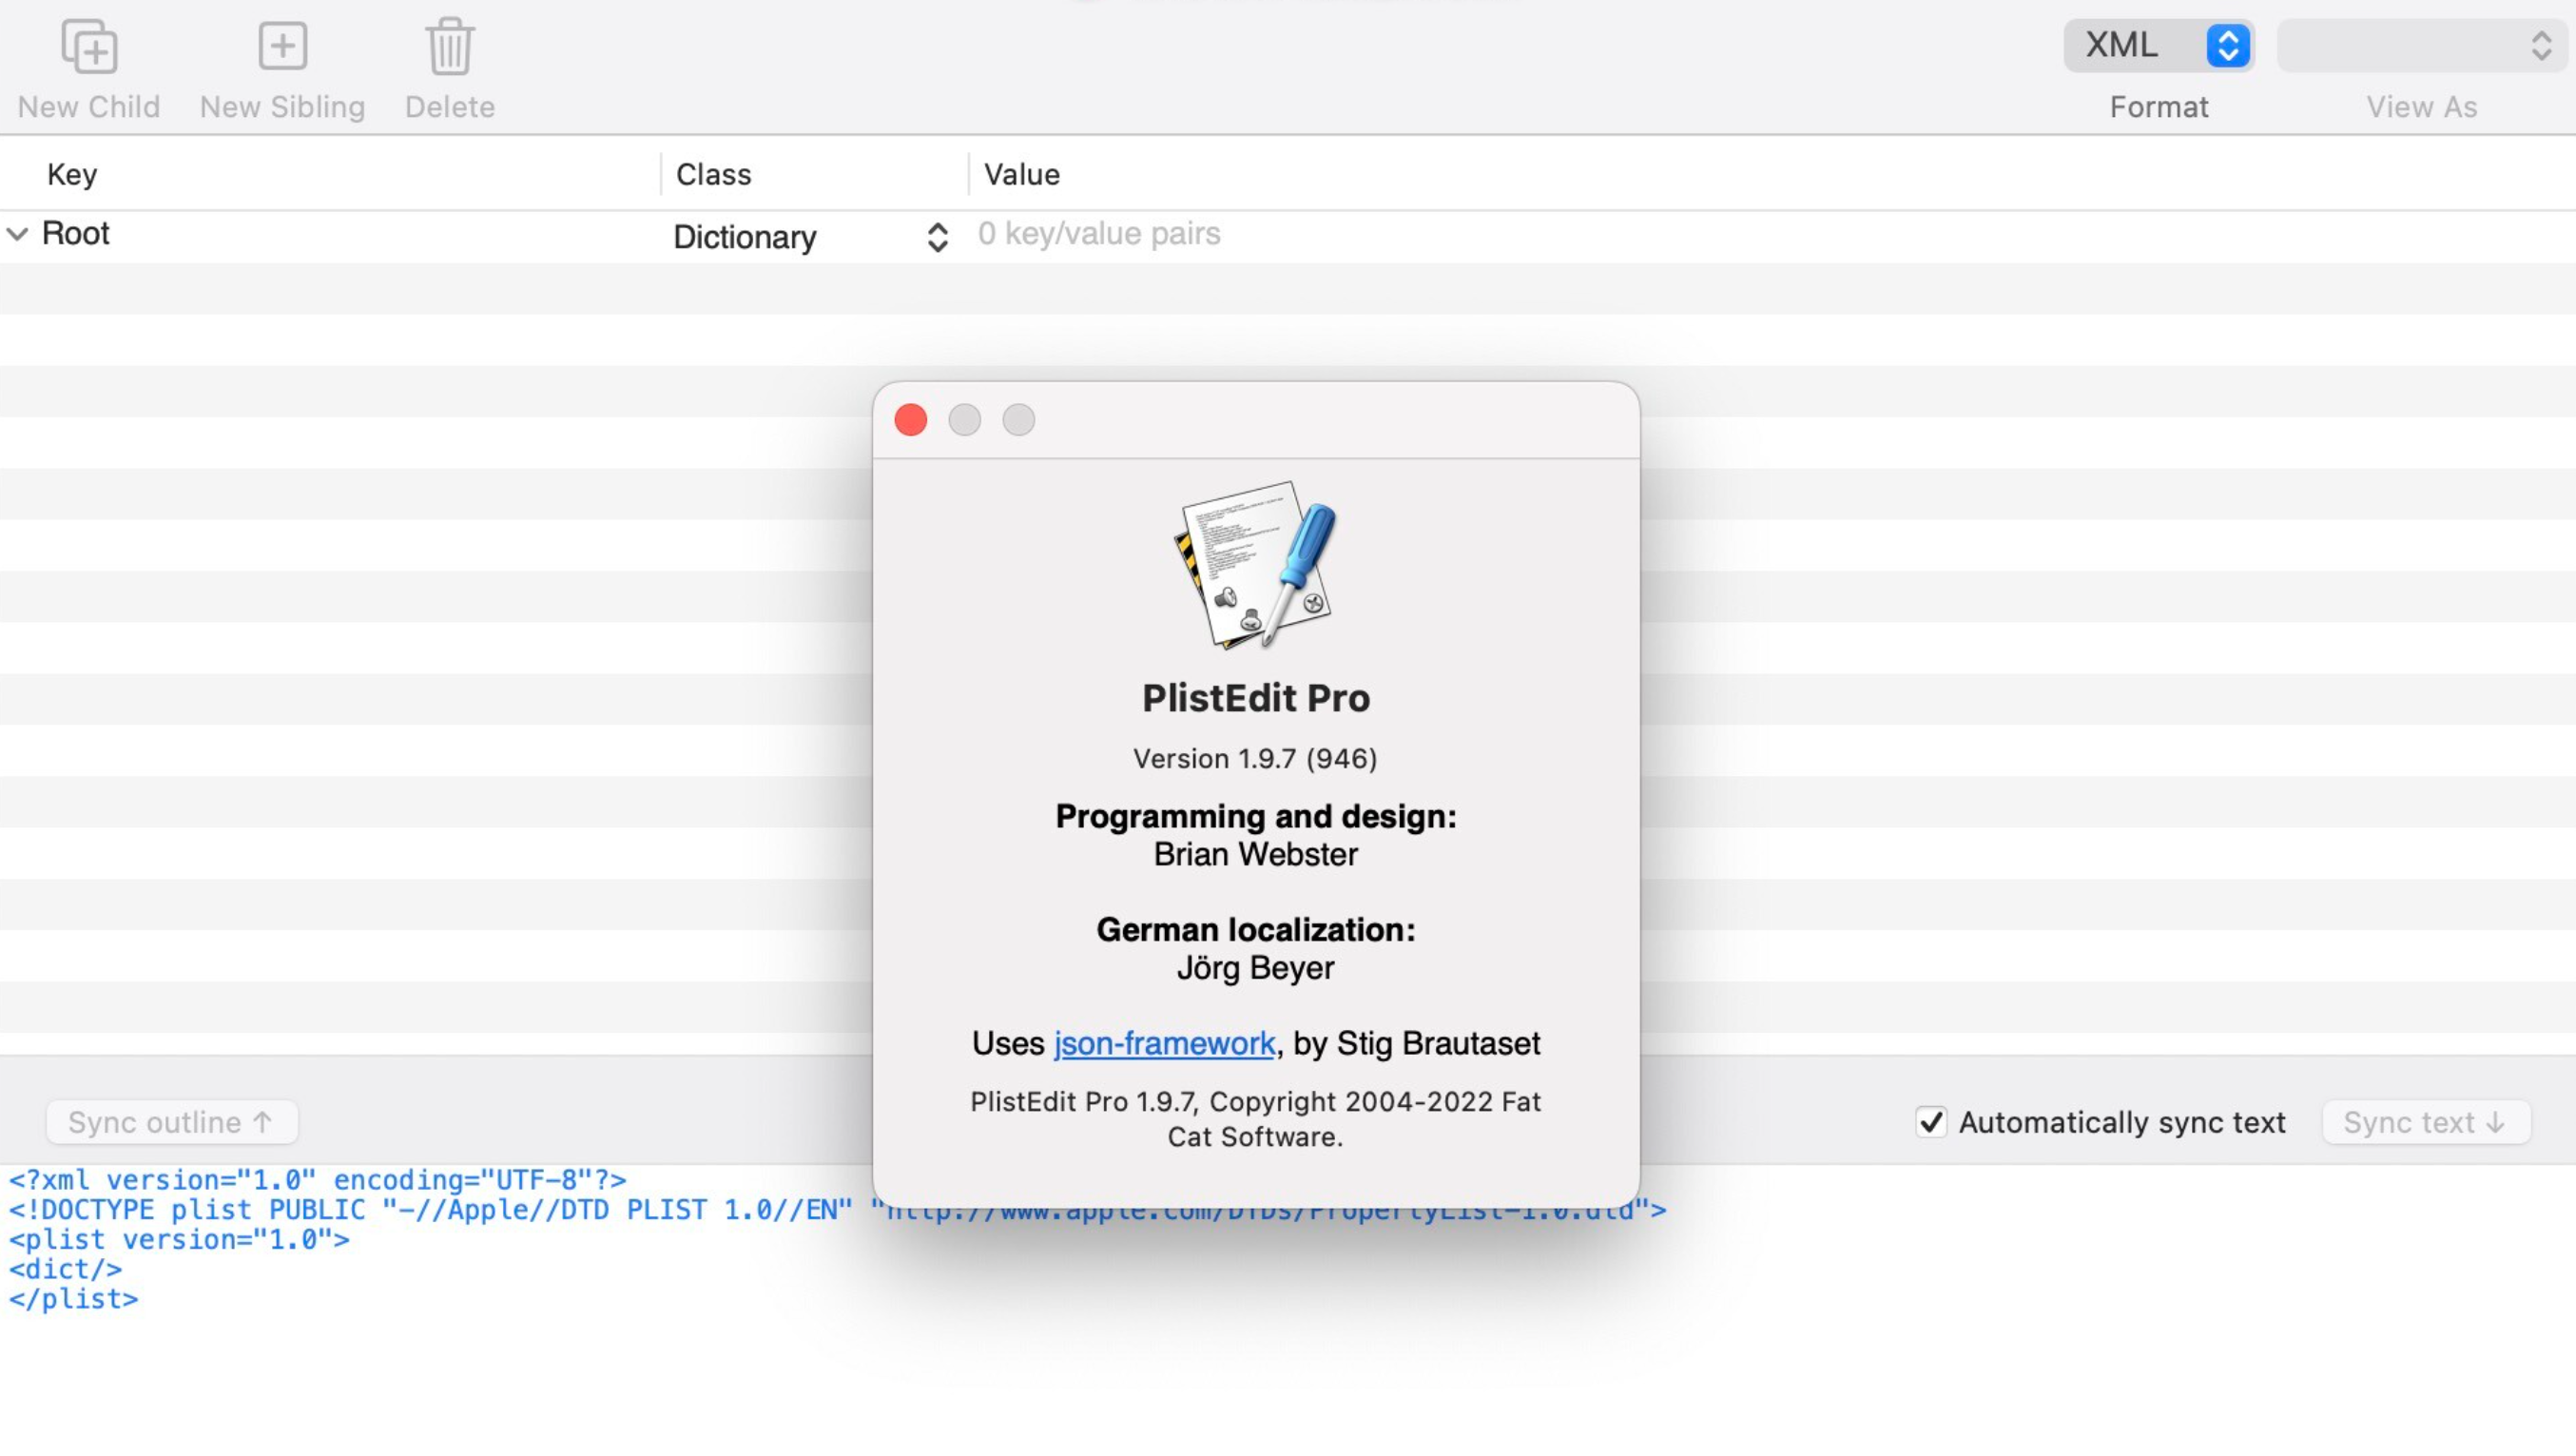Click the zoom button of About window
This screenshot has width=2576, height=1456.
tap(1018, 420)
